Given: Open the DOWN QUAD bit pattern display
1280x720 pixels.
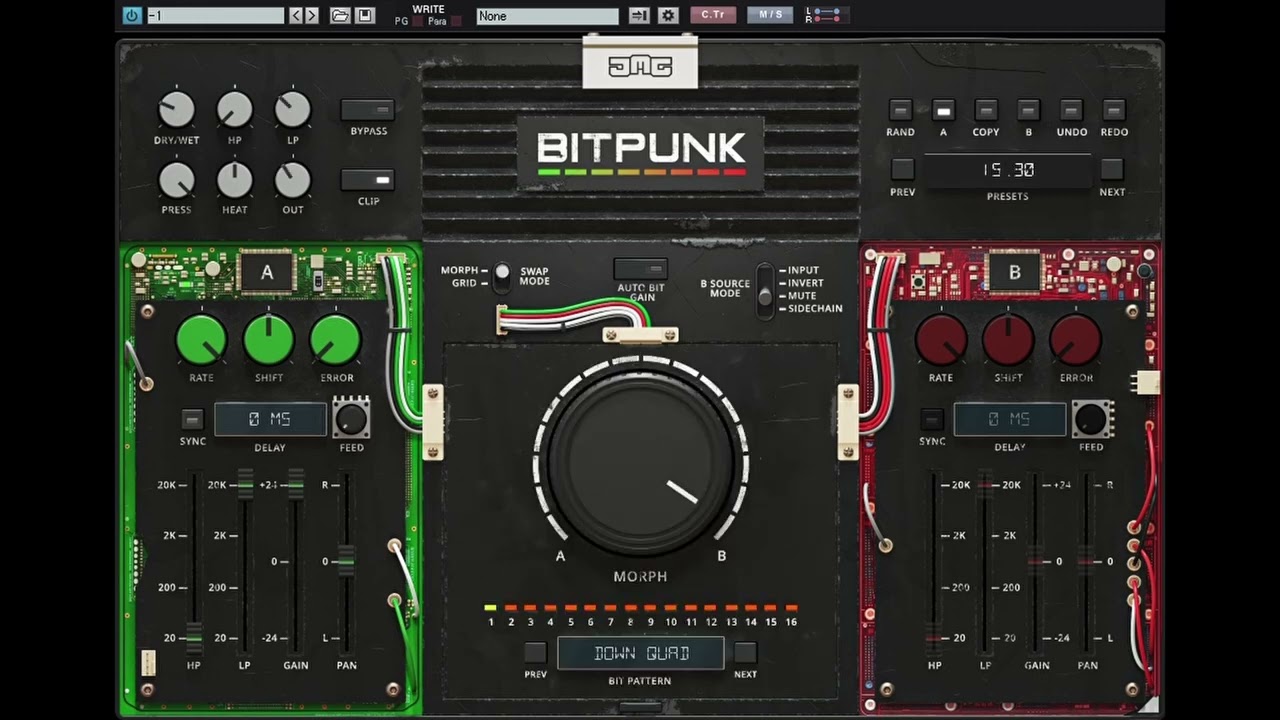Looking at the screenshot, I should point(640,653).
